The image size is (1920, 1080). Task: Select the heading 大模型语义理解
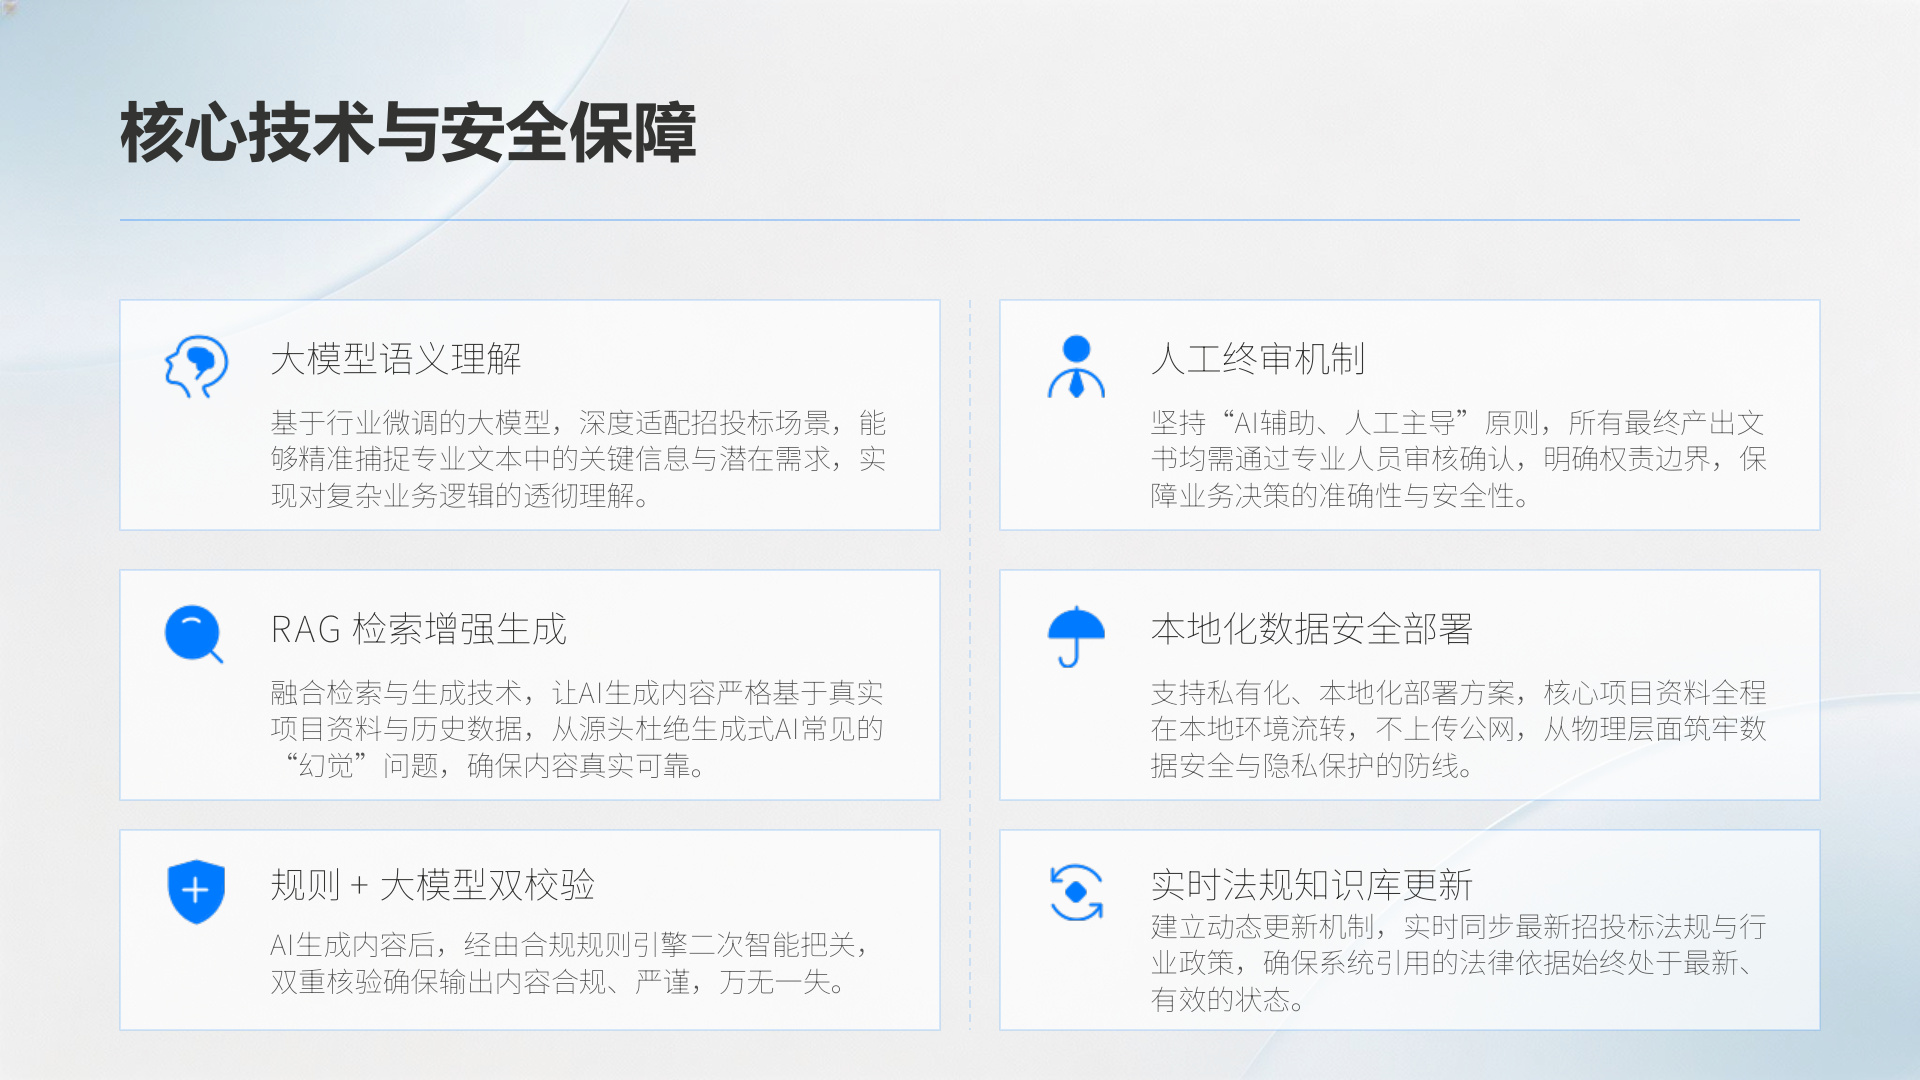click(396, 359)
